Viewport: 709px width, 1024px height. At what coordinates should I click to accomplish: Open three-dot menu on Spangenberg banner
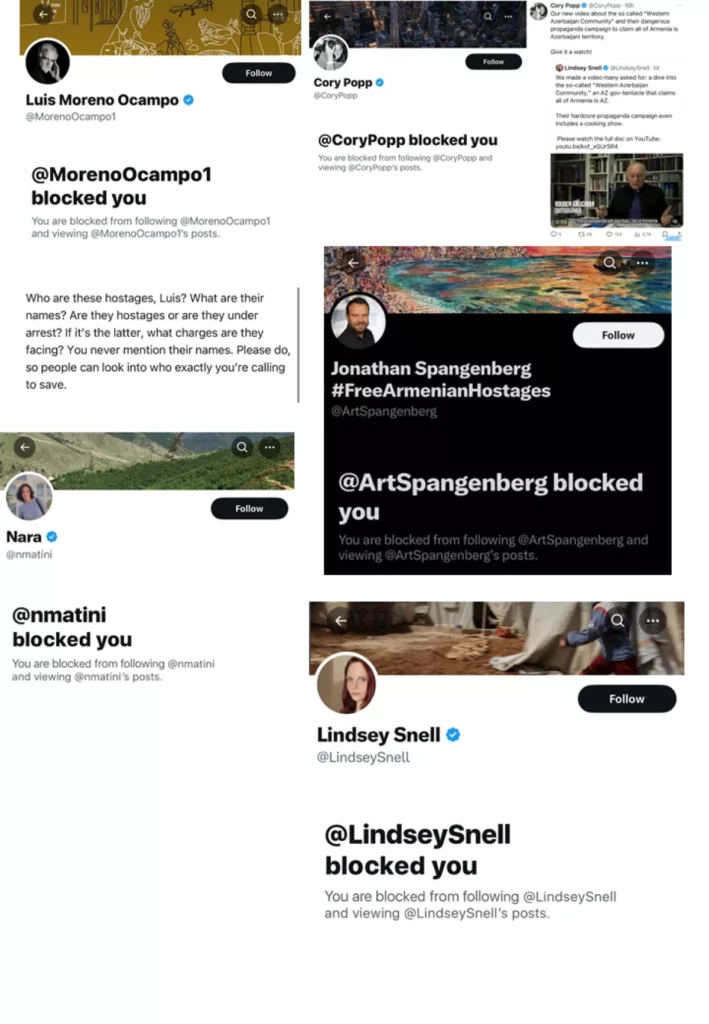pos(642,263)
